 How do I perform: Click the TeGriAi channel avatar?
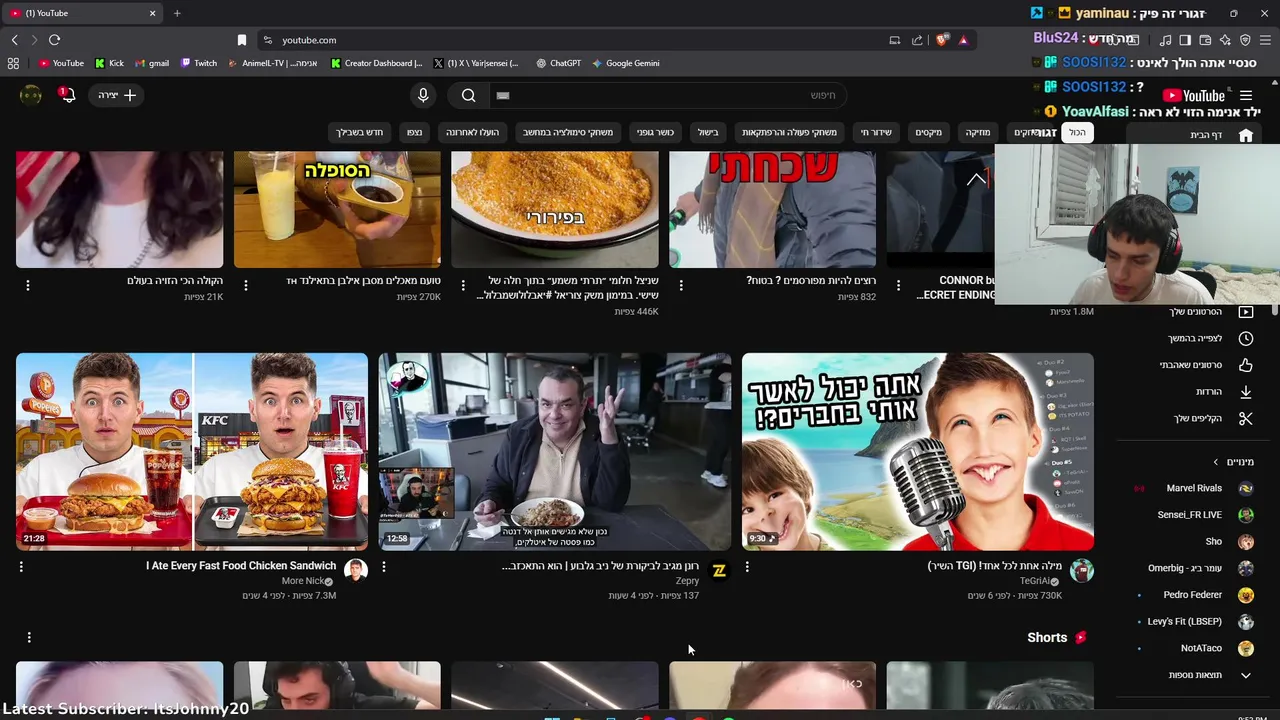pyautogui.click(x=1082, y=571)
